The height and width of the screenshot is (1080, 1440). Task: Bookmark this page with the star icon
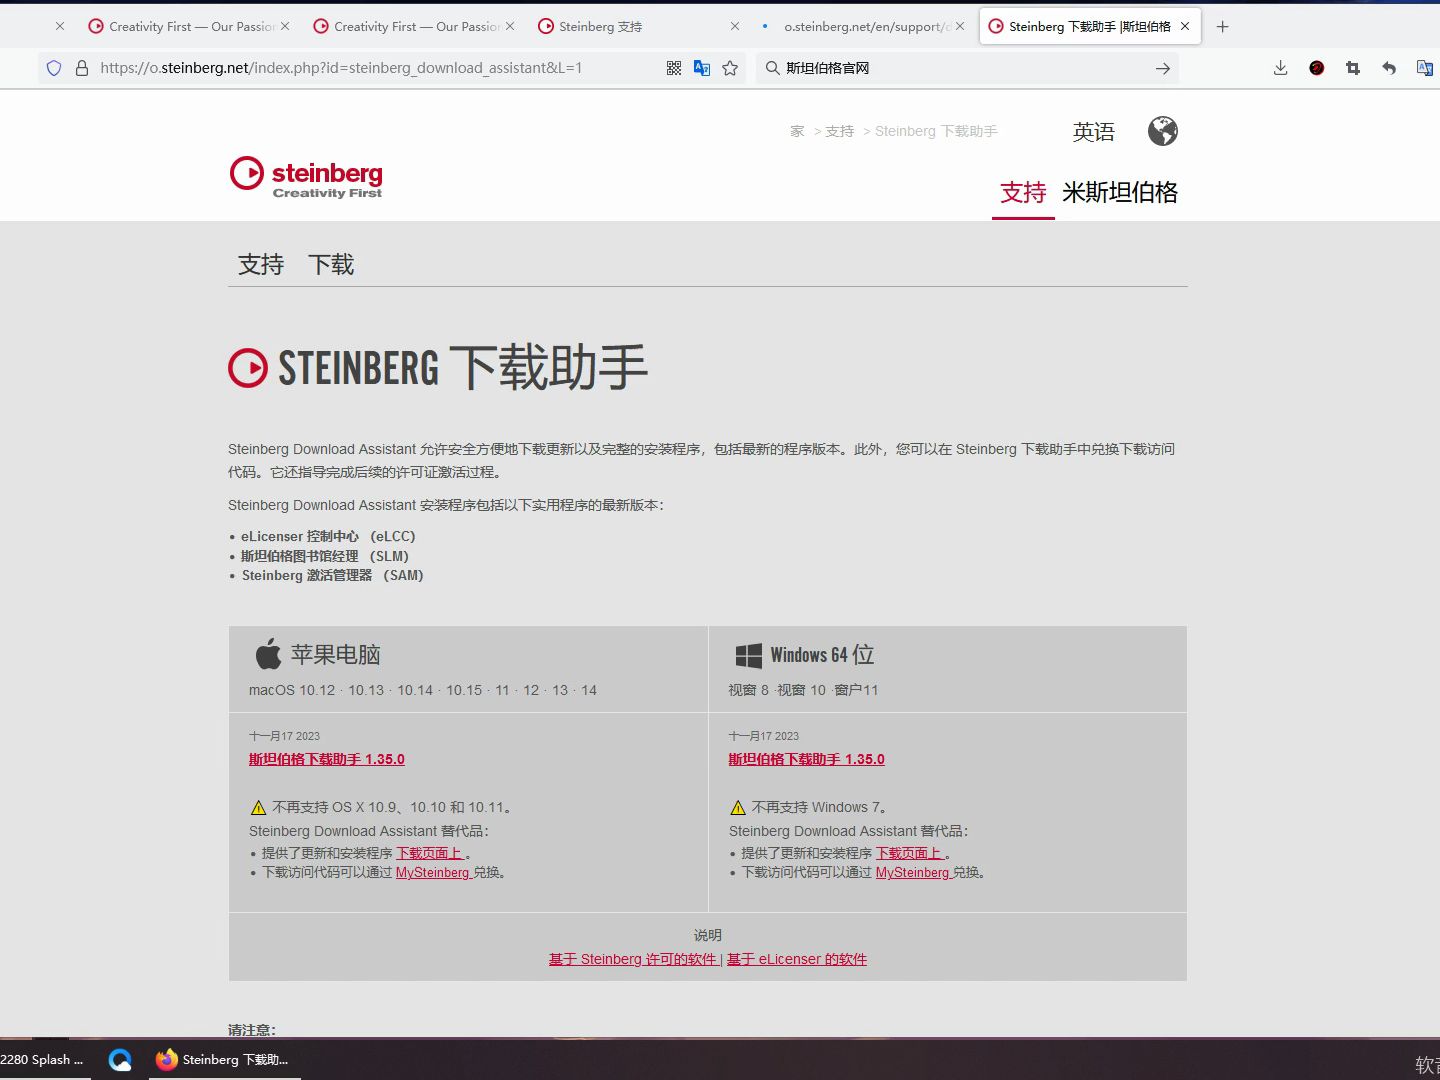tap(730, 68)
